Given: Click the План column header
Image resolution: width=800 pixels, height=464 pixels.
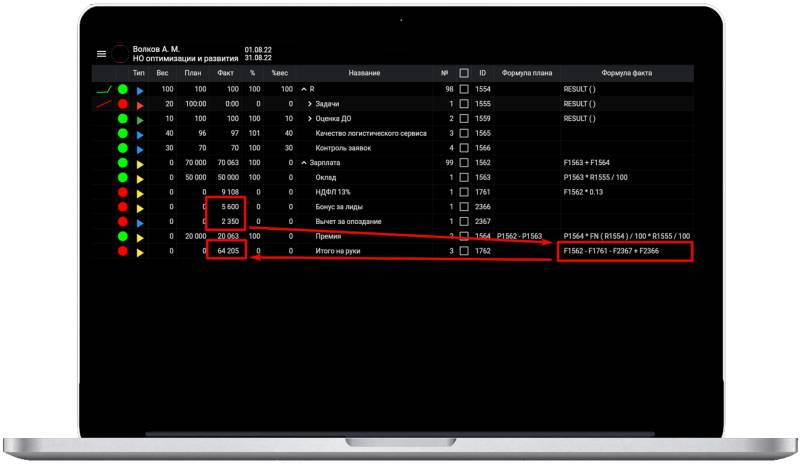Looking at the screenshot, I should (x=193, y=73).
